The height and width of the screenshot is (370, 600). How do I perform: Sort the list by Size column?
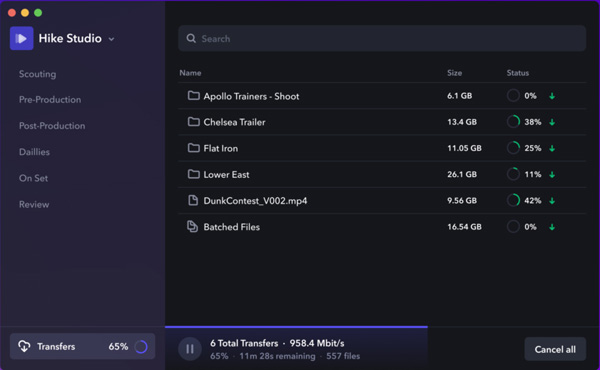coord(454,73)
